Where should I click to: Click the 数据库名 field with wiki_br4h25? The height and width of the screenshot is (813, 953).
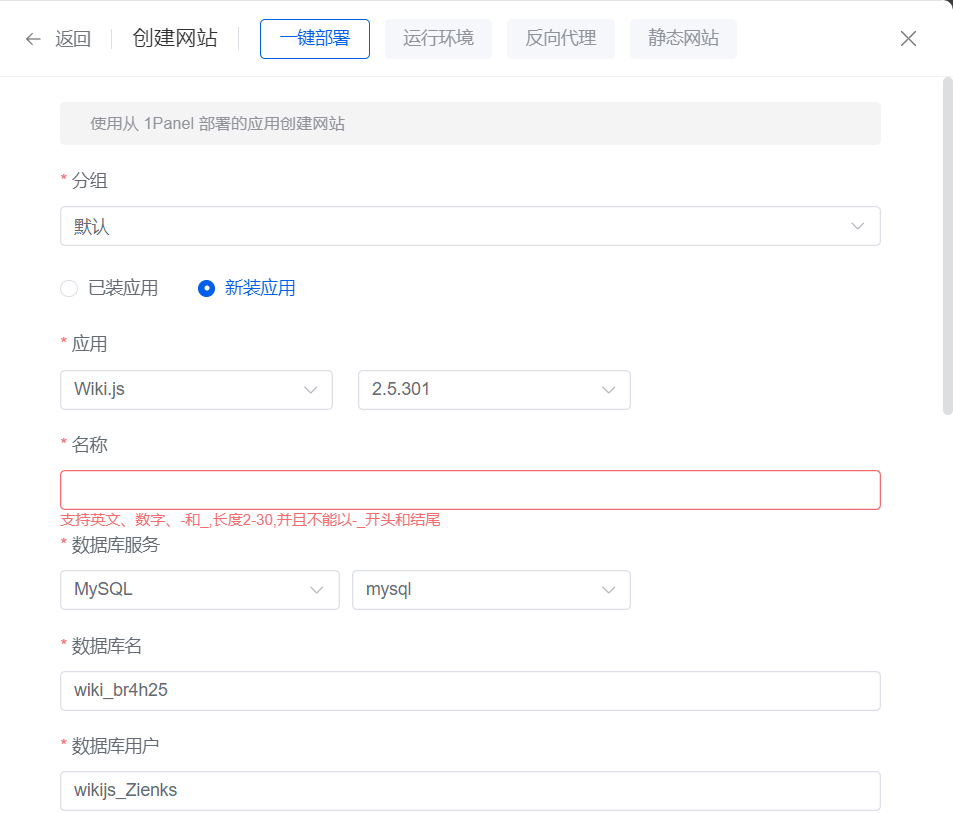[470, 691]
